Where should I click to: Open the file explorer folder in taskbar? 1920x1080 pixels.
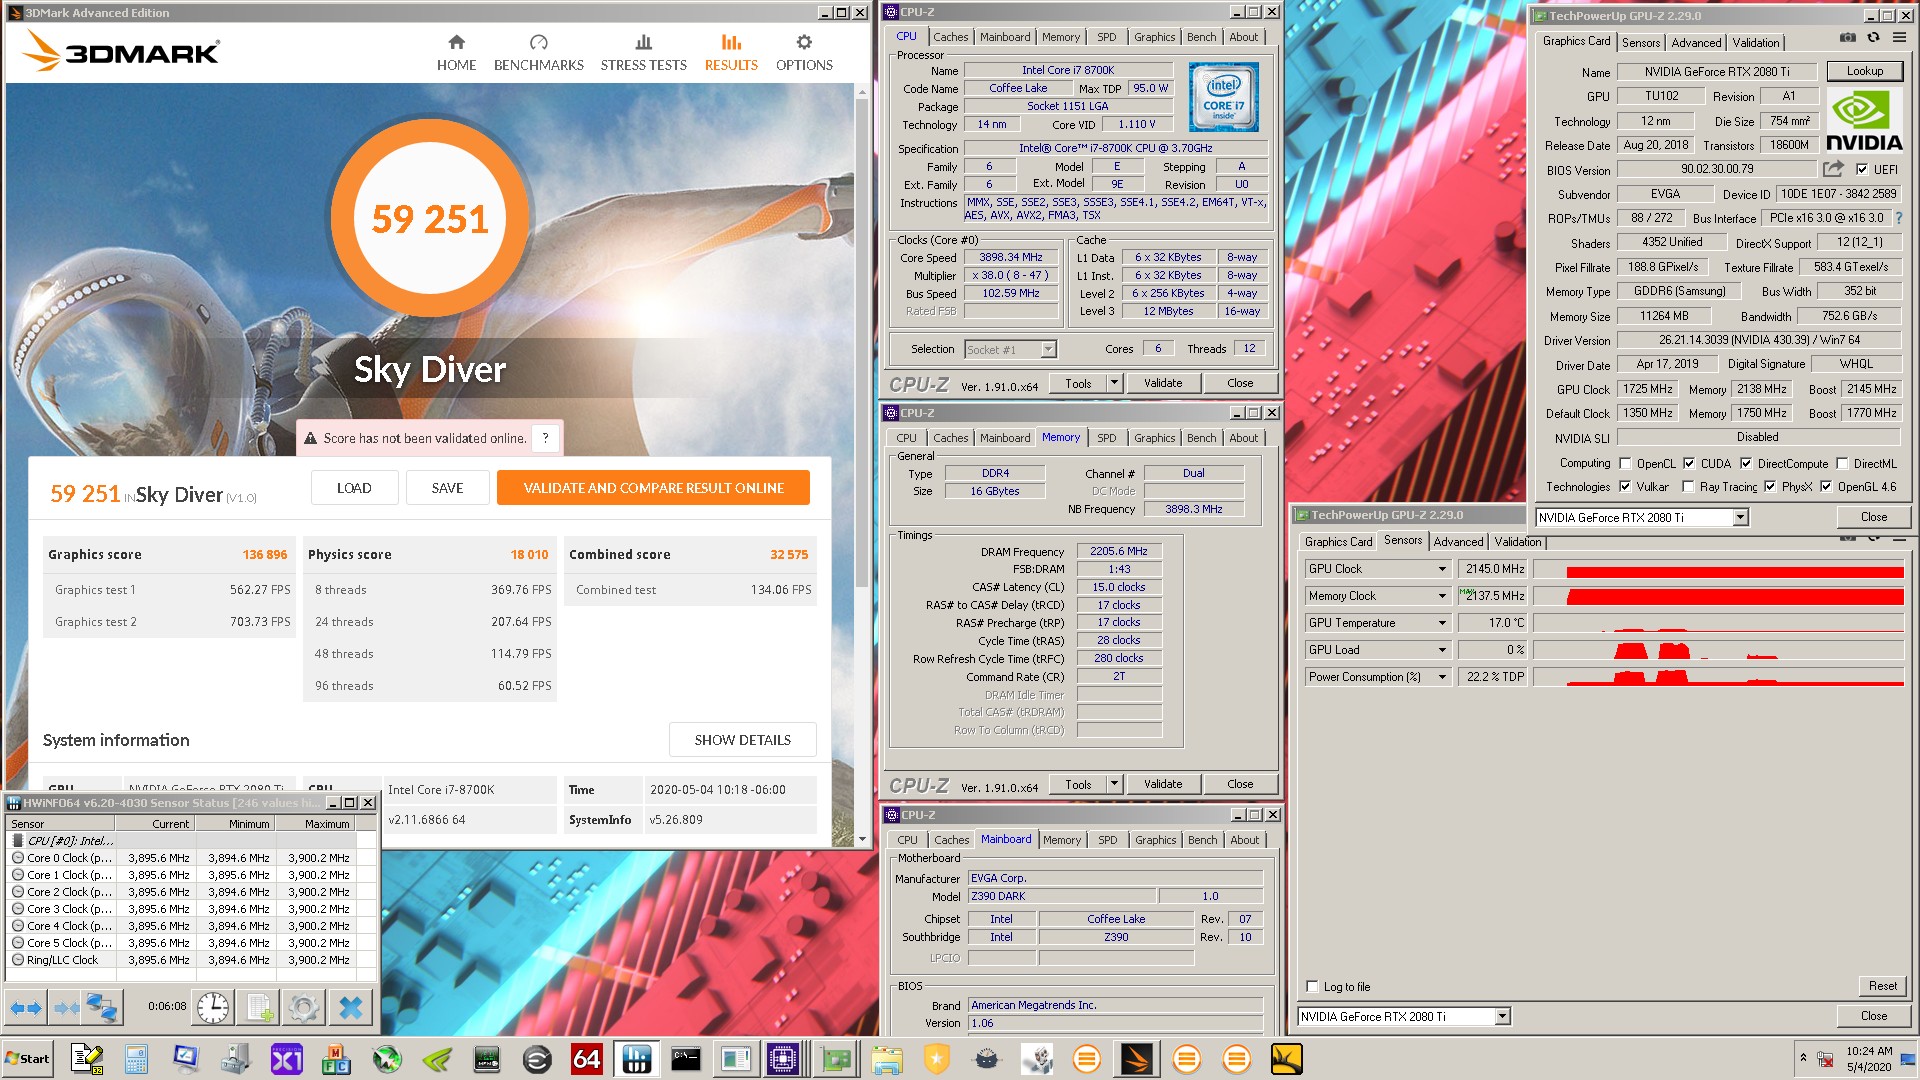[x=886, y=1059]
